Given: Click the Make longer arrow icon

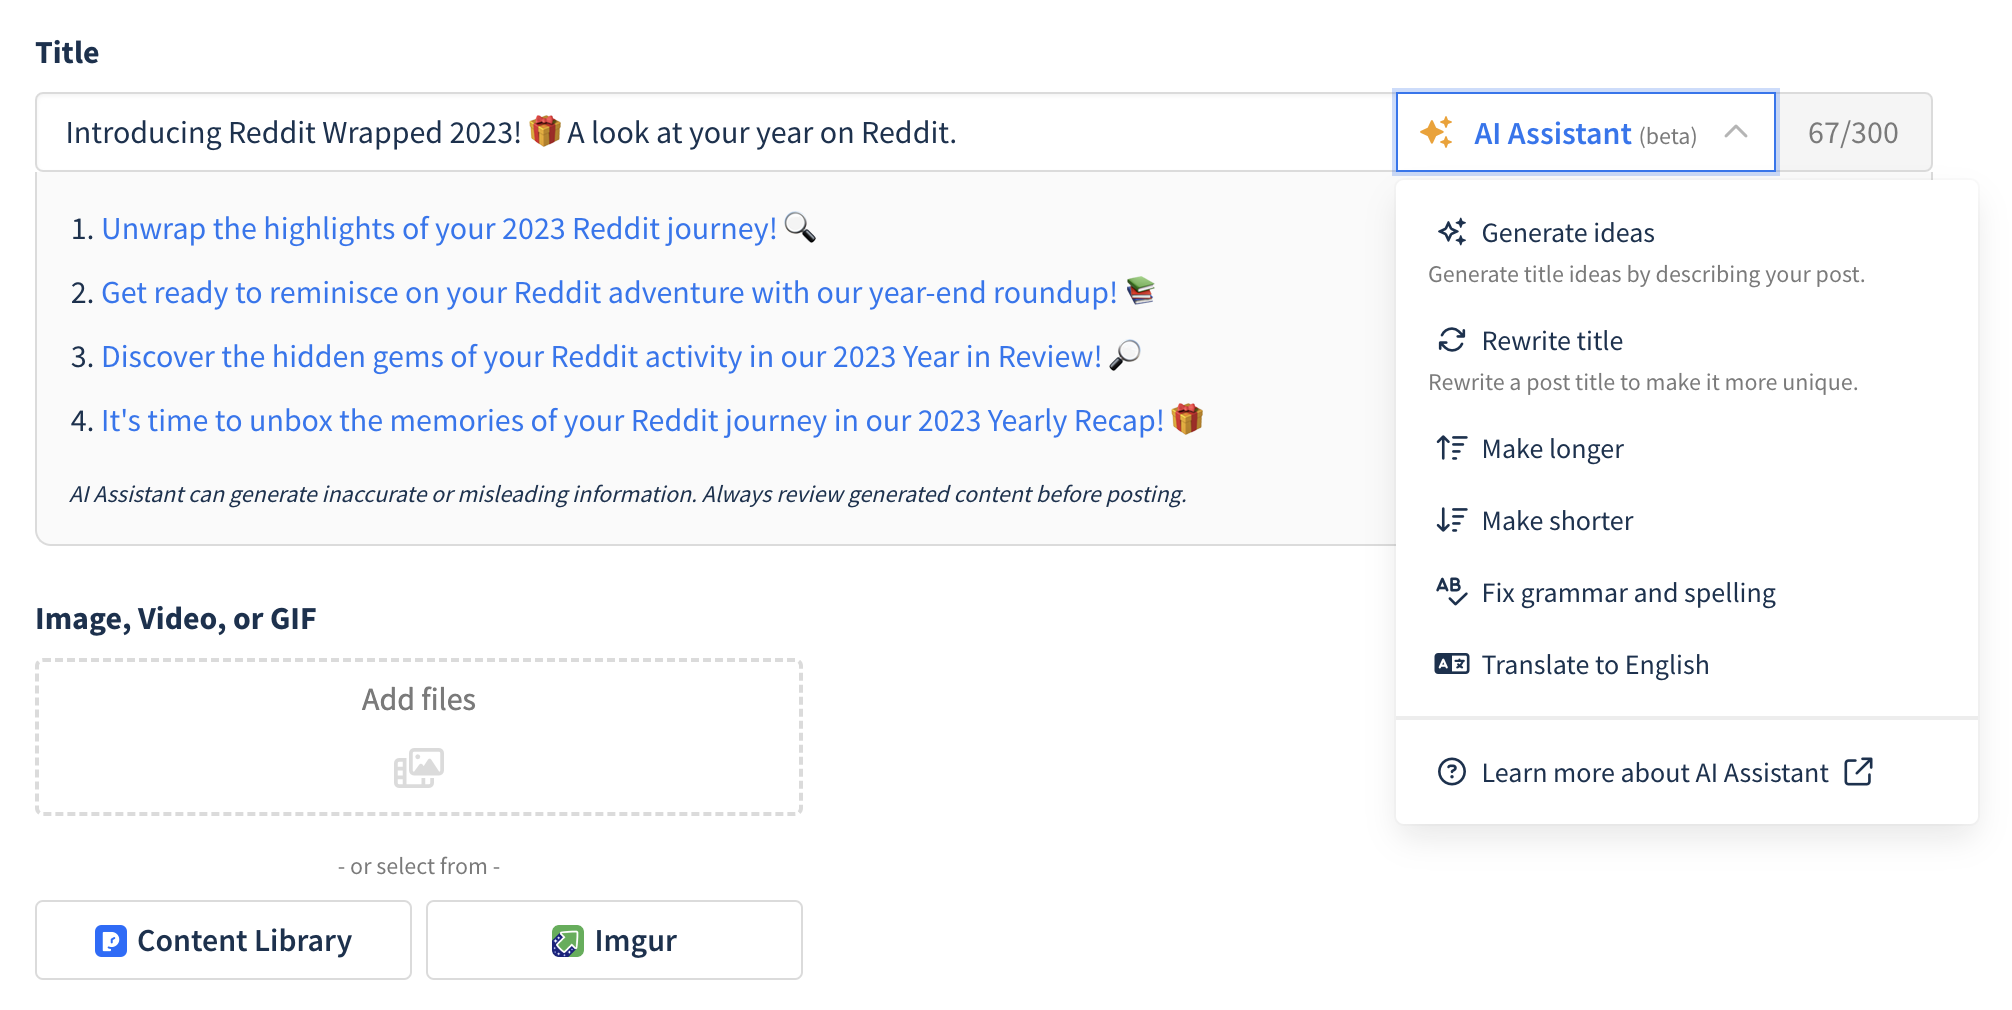Looking at the screenshot, I should 1452,448.
